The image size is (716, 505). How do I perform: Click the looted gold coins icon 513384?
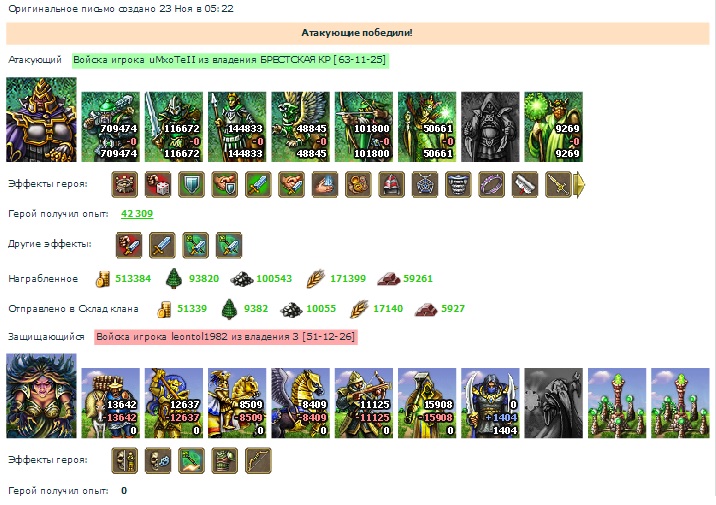pos(103,279)
